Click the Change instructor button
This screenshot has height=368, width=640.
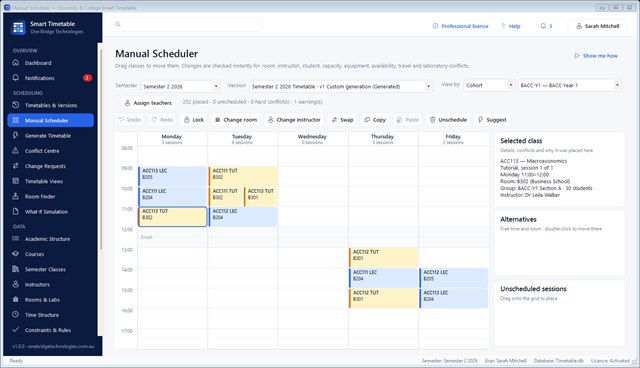click(294, 120)
